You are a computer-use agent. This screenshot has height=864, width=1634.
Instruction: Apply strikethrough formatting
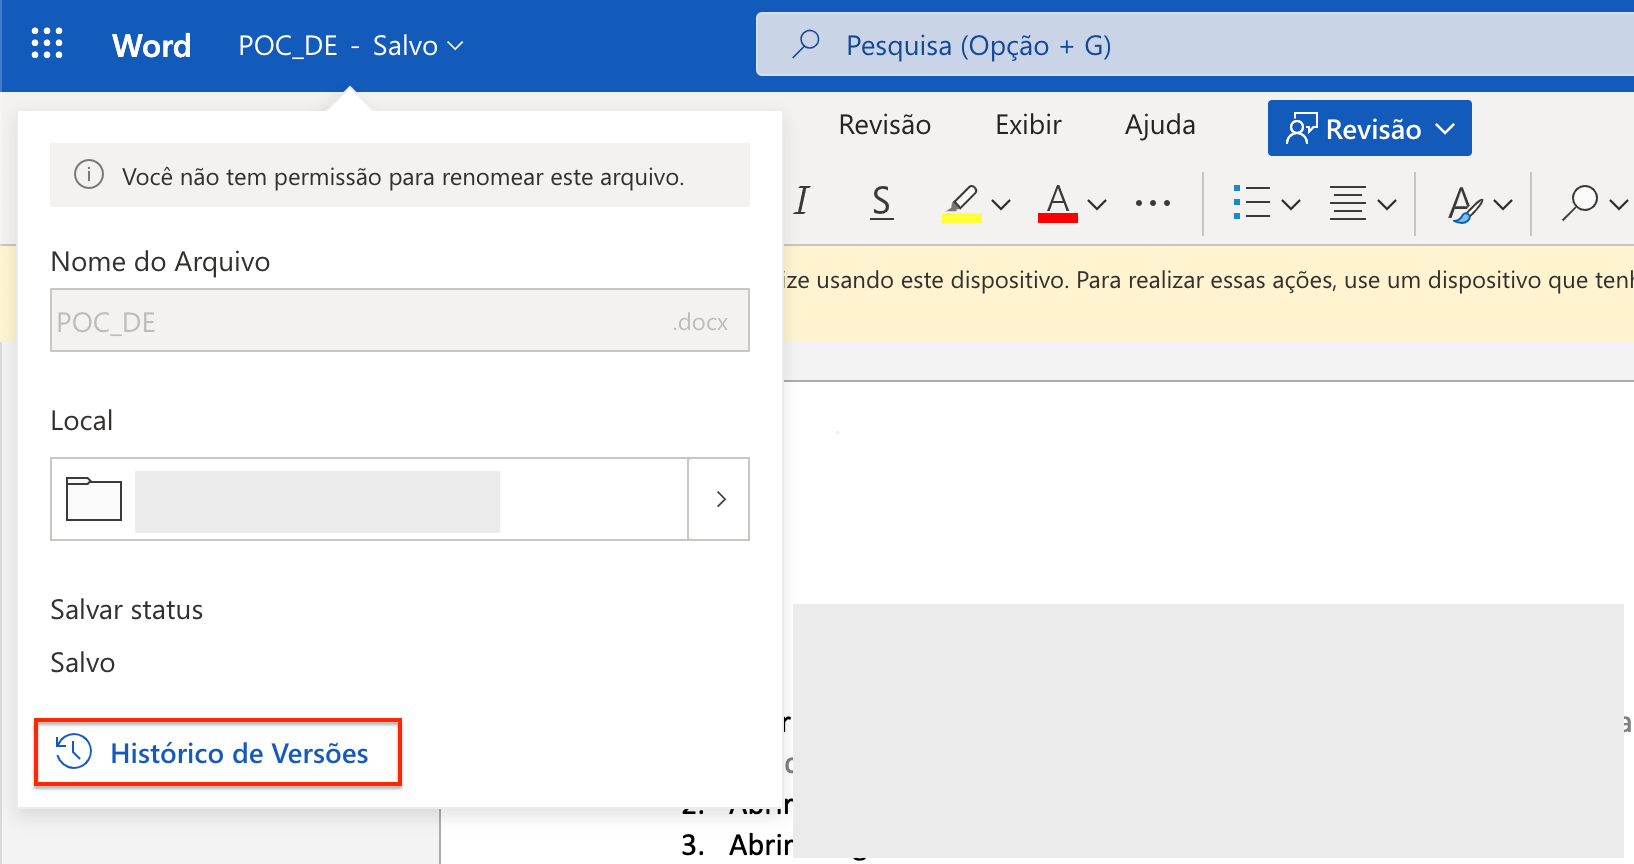tap(881, 201)
